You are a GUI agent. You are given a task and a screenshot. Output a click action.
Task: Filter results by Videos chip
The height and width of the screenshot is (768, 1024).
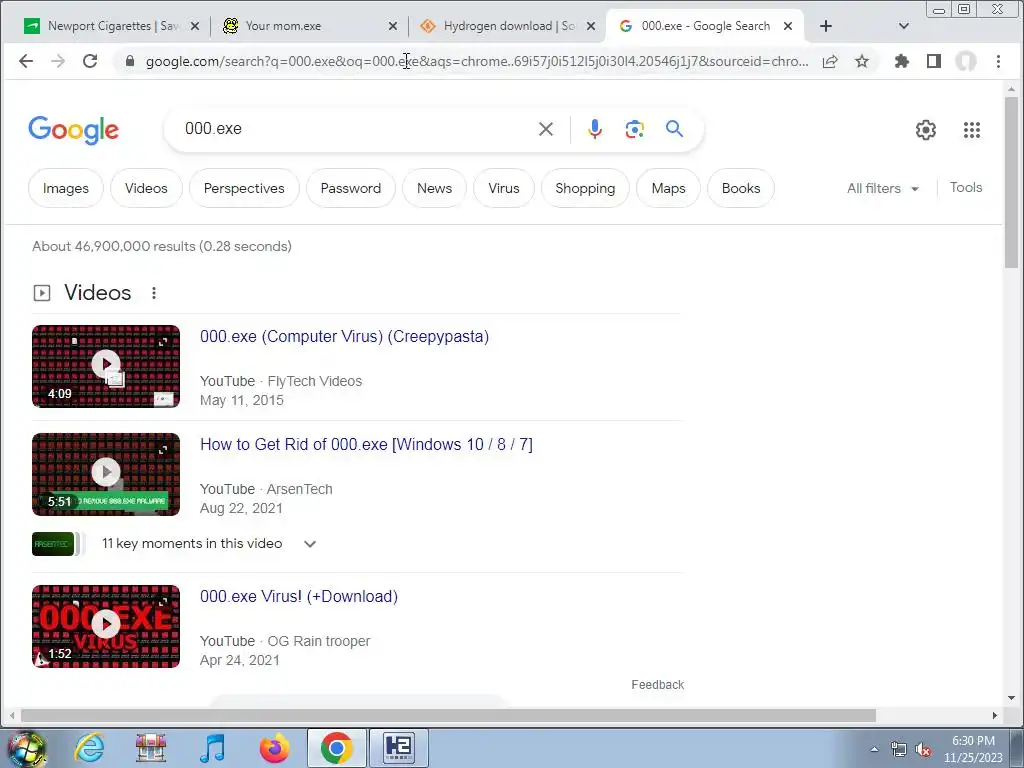tap(146, 188)
